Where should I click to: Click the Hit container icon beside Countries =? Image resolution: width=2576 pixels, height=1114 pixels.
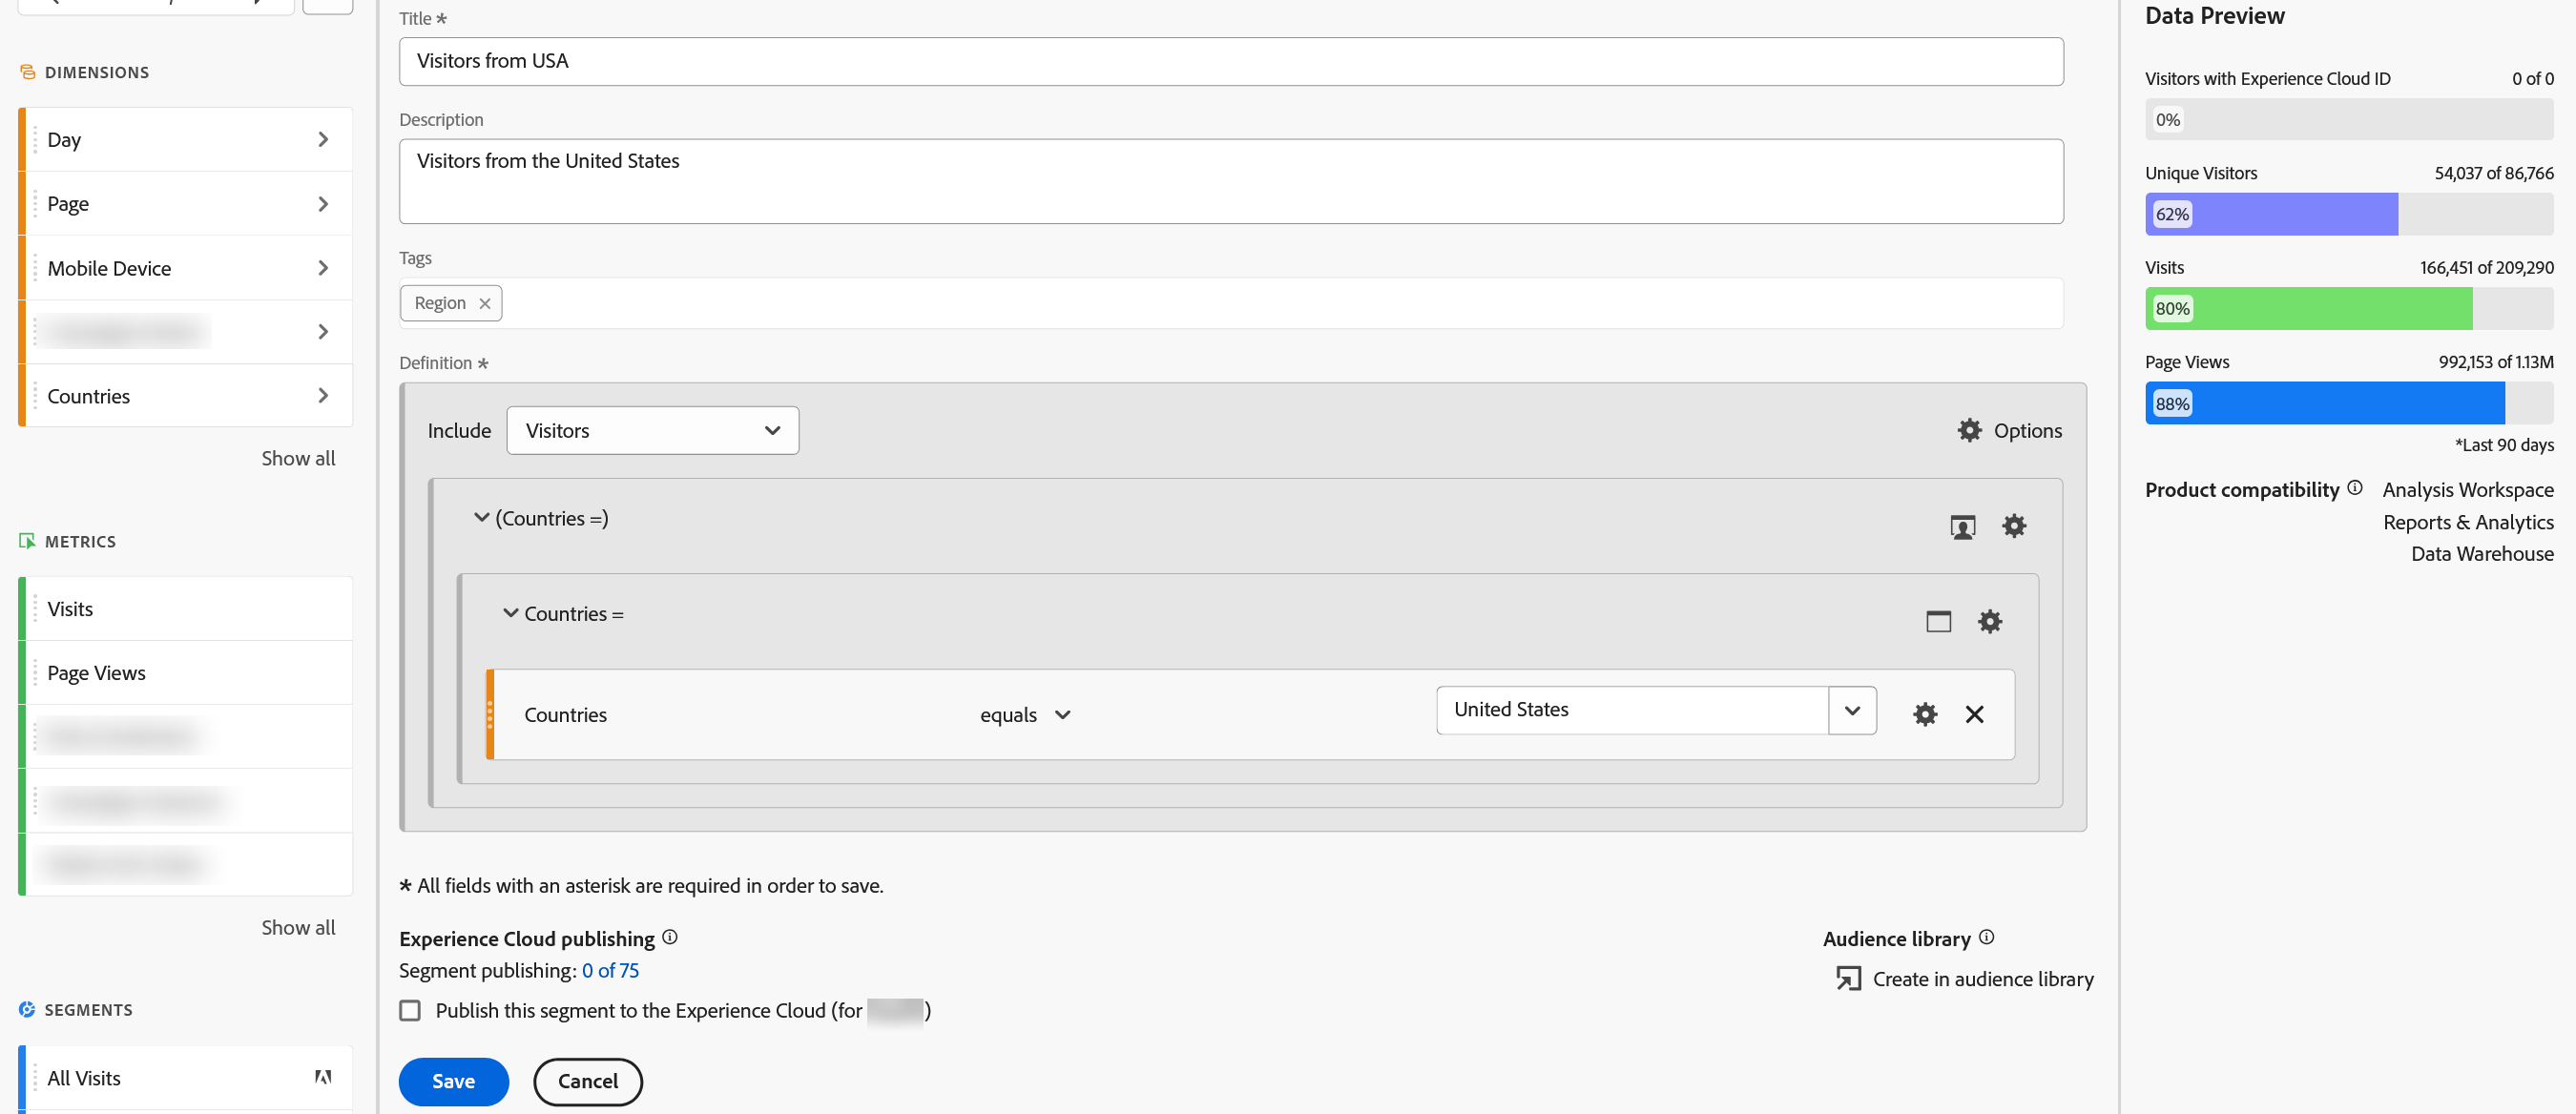click(1938, 621)
